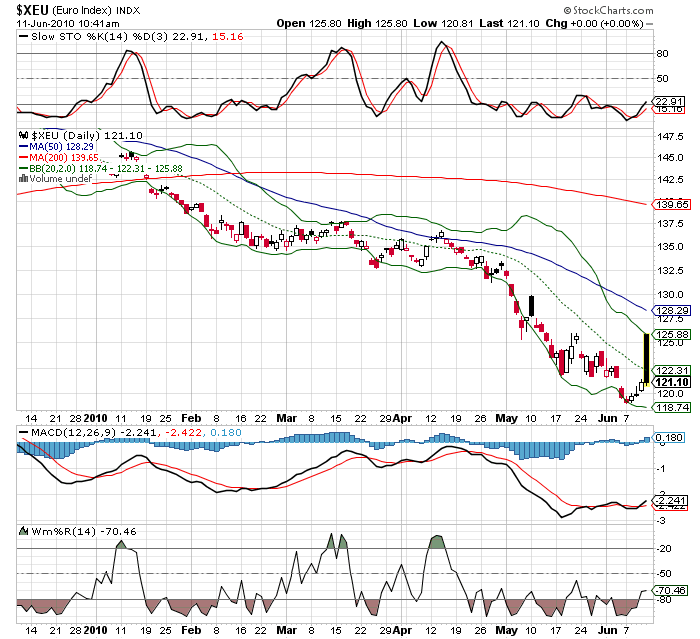This screenshot has width=700, height=639.
Task: Click the 128.29 blue price tag
Action: point(672,310)
